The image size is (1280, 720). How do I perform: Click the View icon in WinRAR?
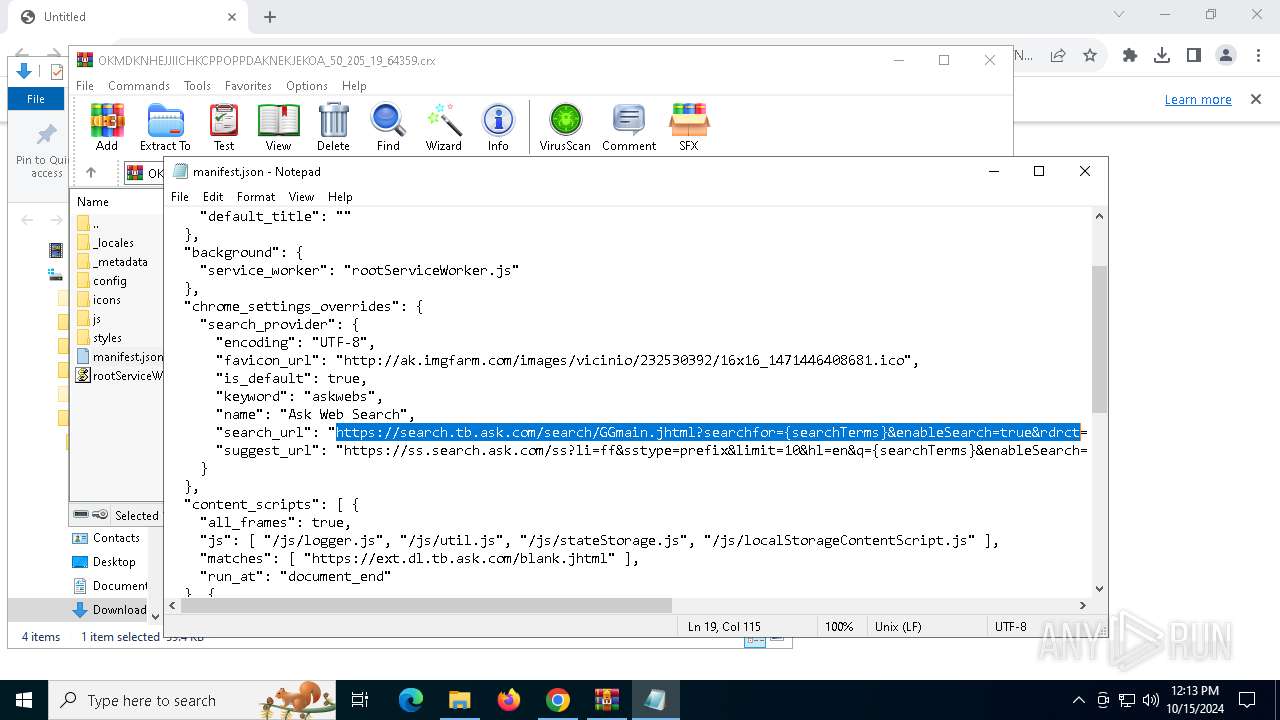click(279, 127)
